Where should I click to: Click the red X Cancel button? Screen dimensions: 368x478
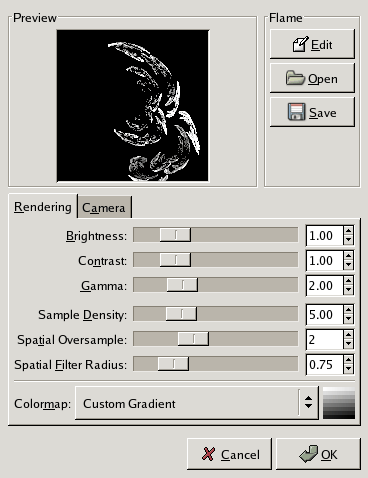tap(229, 454)
